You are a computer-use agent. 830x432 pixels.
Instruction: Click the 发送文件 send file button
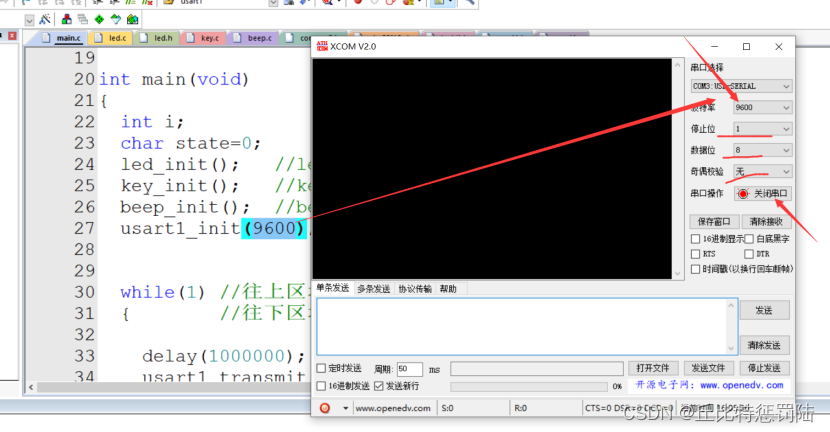pos(708,368)
